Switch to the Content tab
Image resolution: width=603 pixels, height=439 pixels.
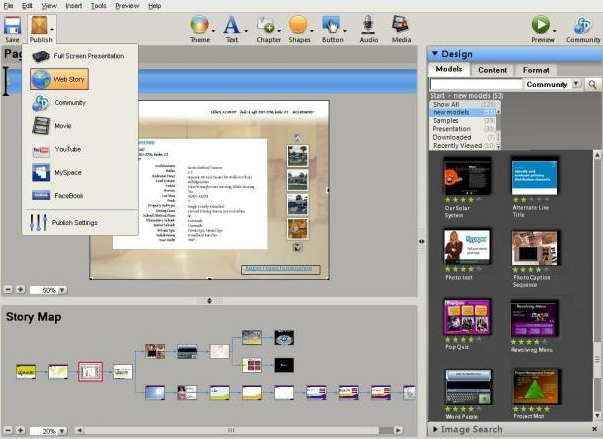(492, 70)
